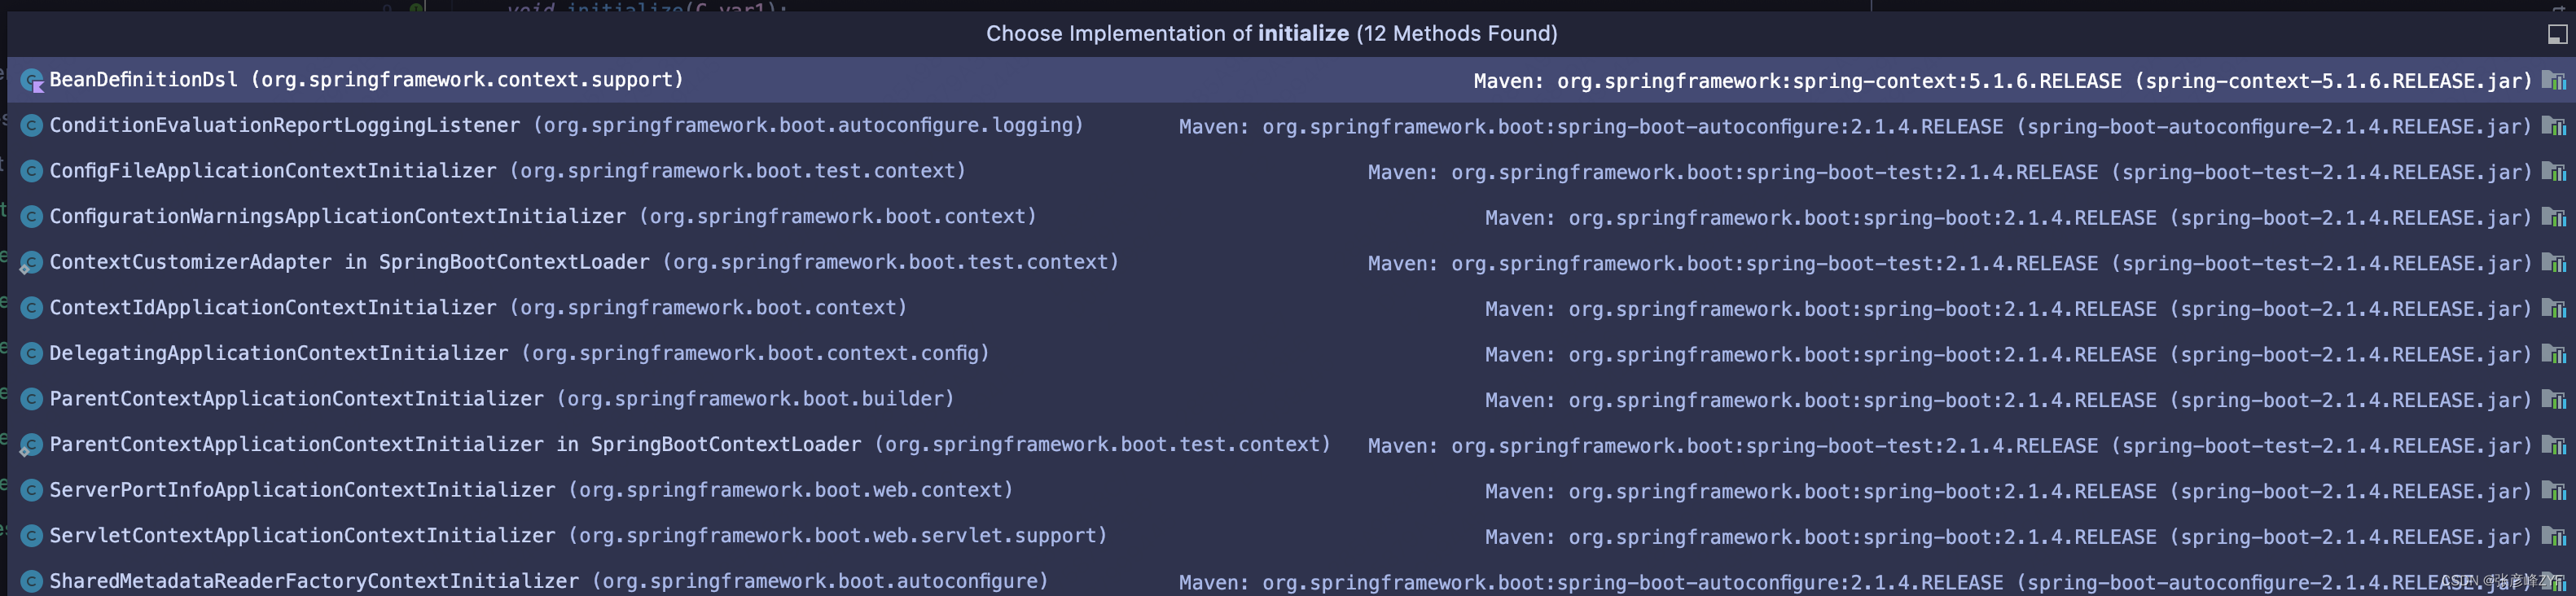Screen dimensions: 2576x596
Task: Click the library icon on ContextCustomizerAdapter row
Action: tap(2554, 264)
